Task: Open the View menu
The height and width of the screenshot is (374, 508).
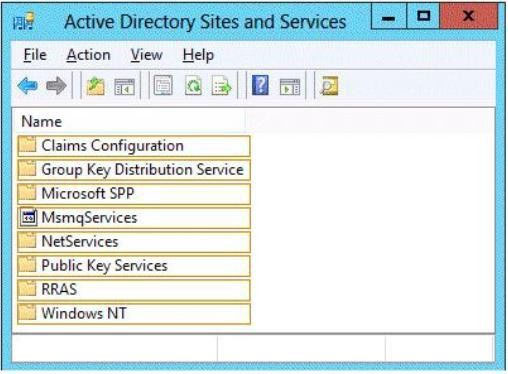Action: (146, 55)
